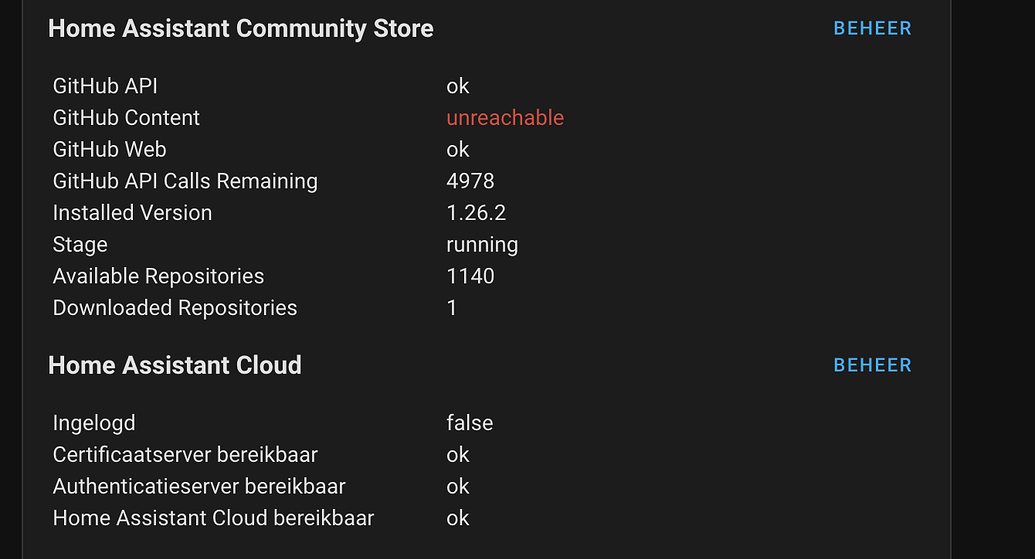Click the Available Repositories label
The image size is (1035, 559).
(x=158, y=276)
